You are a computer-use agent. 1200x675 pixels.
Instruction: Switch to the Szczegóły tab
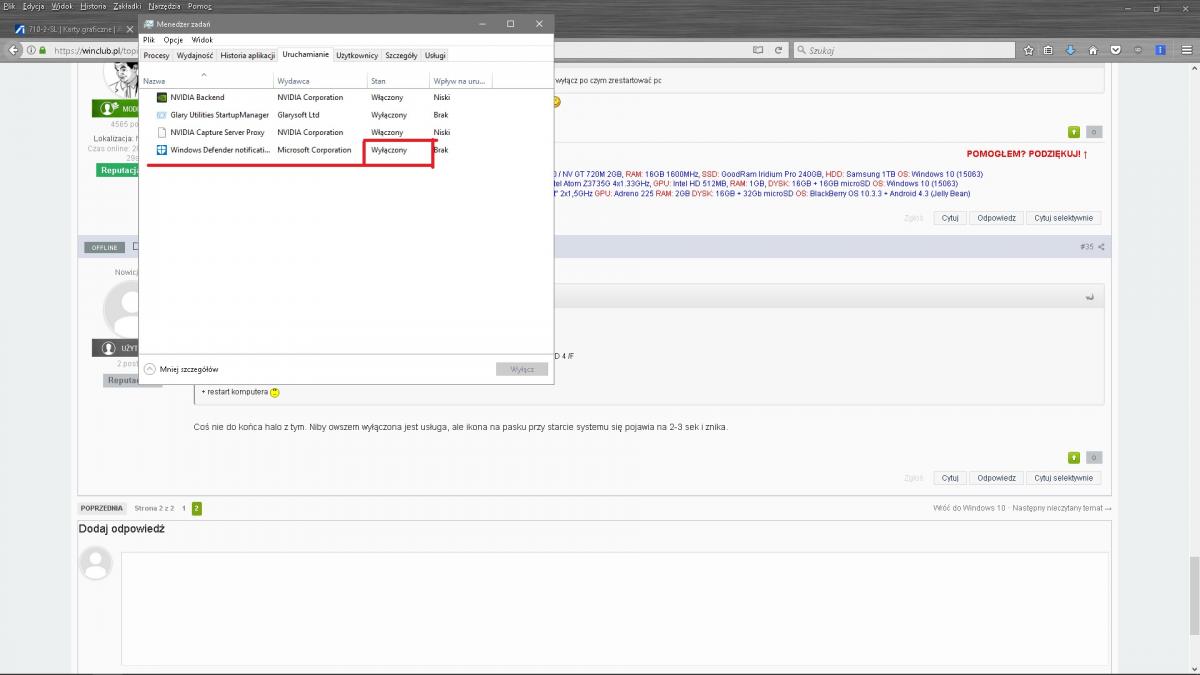click(401, 56)
